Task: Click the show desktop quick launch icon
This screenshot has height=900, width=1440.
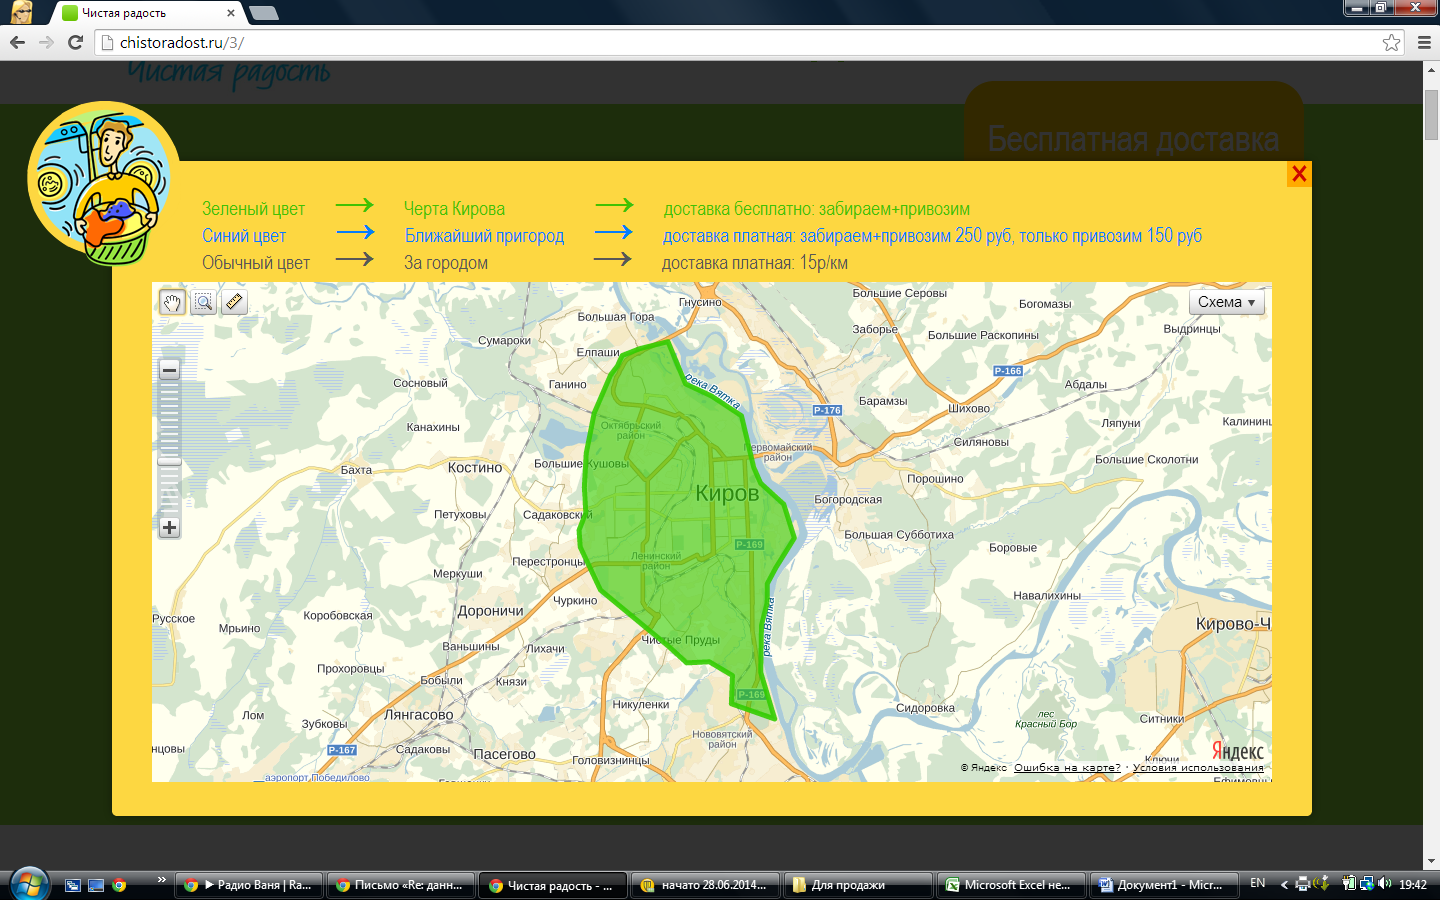Action: tap(96, 884)
